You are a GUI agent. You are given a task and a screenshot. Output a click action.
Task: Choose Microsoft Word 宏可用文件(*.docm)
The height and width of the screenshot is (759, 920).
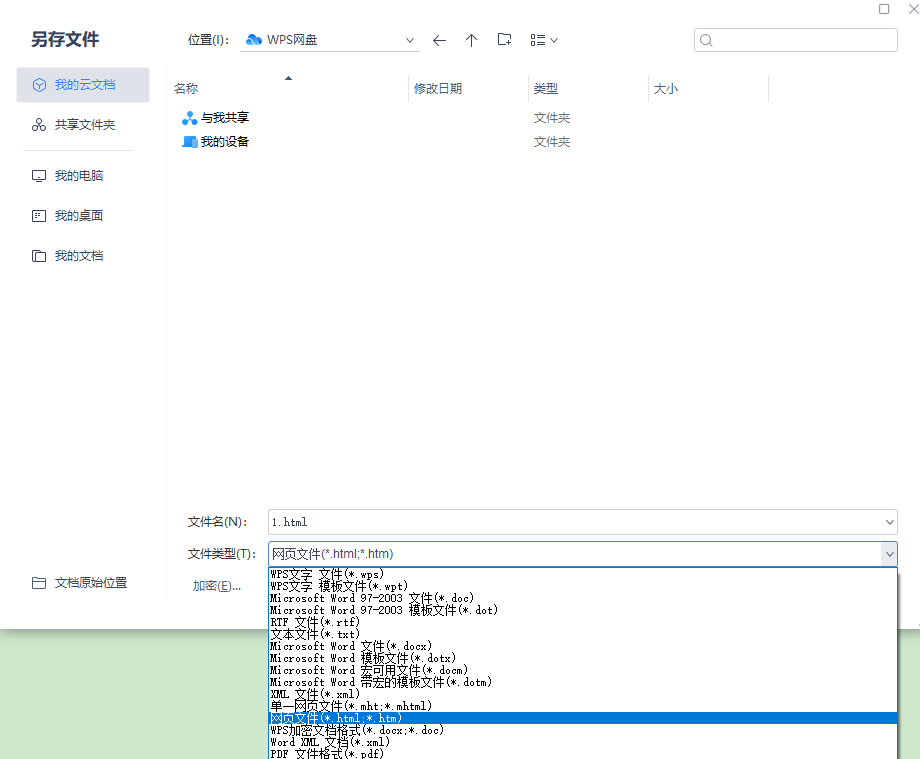583,670
